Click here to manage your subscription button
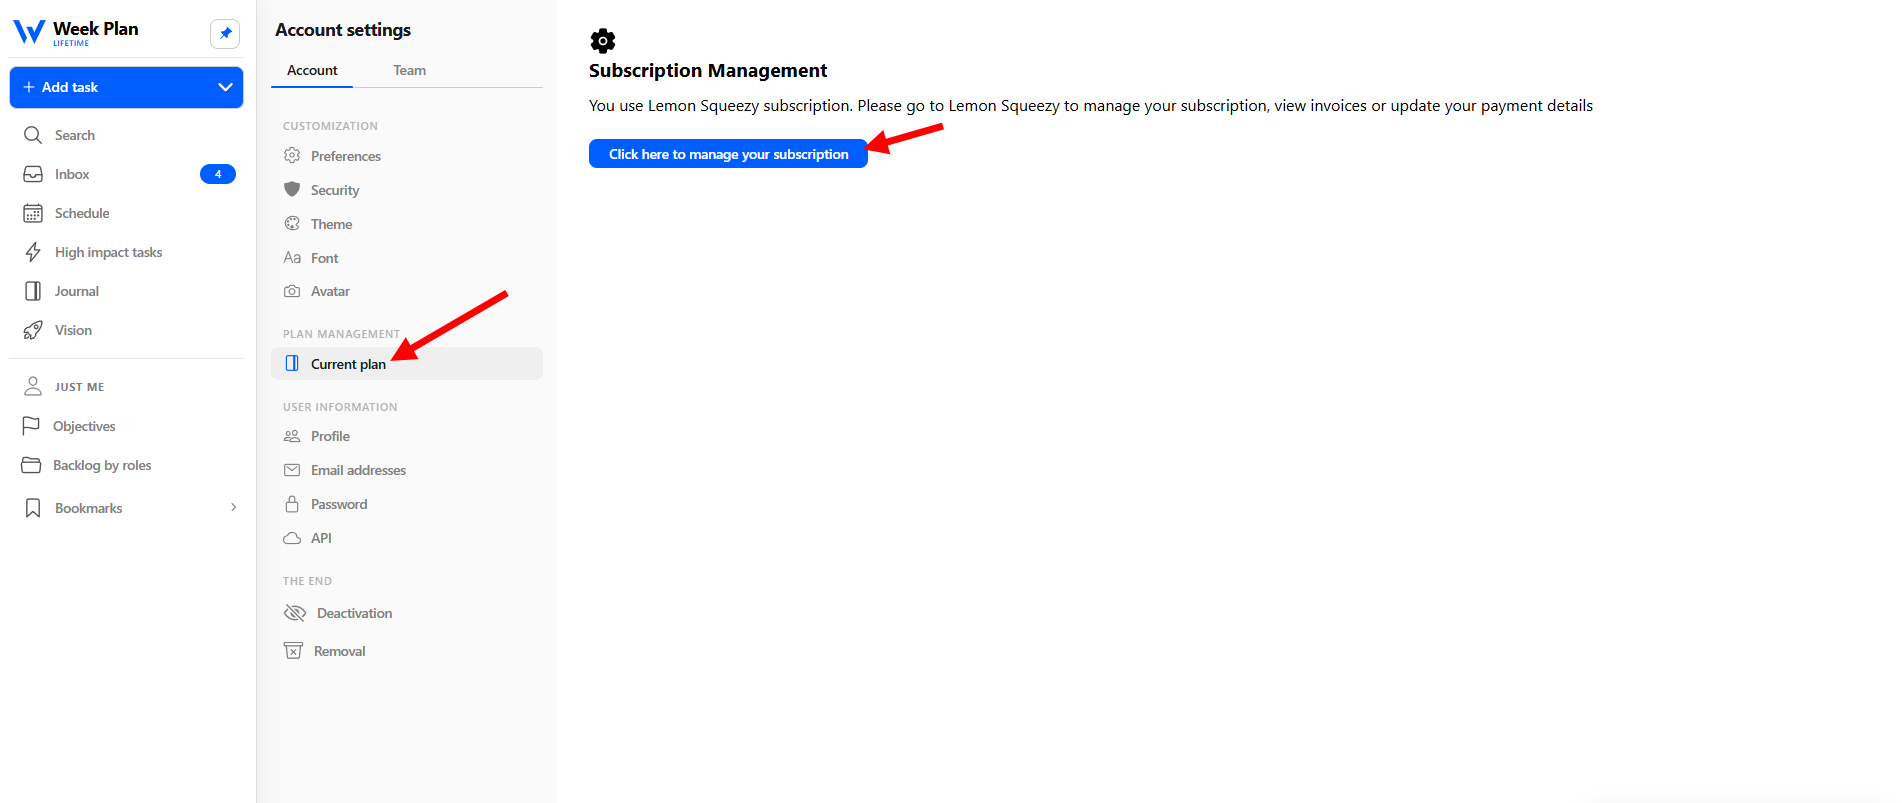This screenshot has width=1902, height=803. [x=728, y=154]
